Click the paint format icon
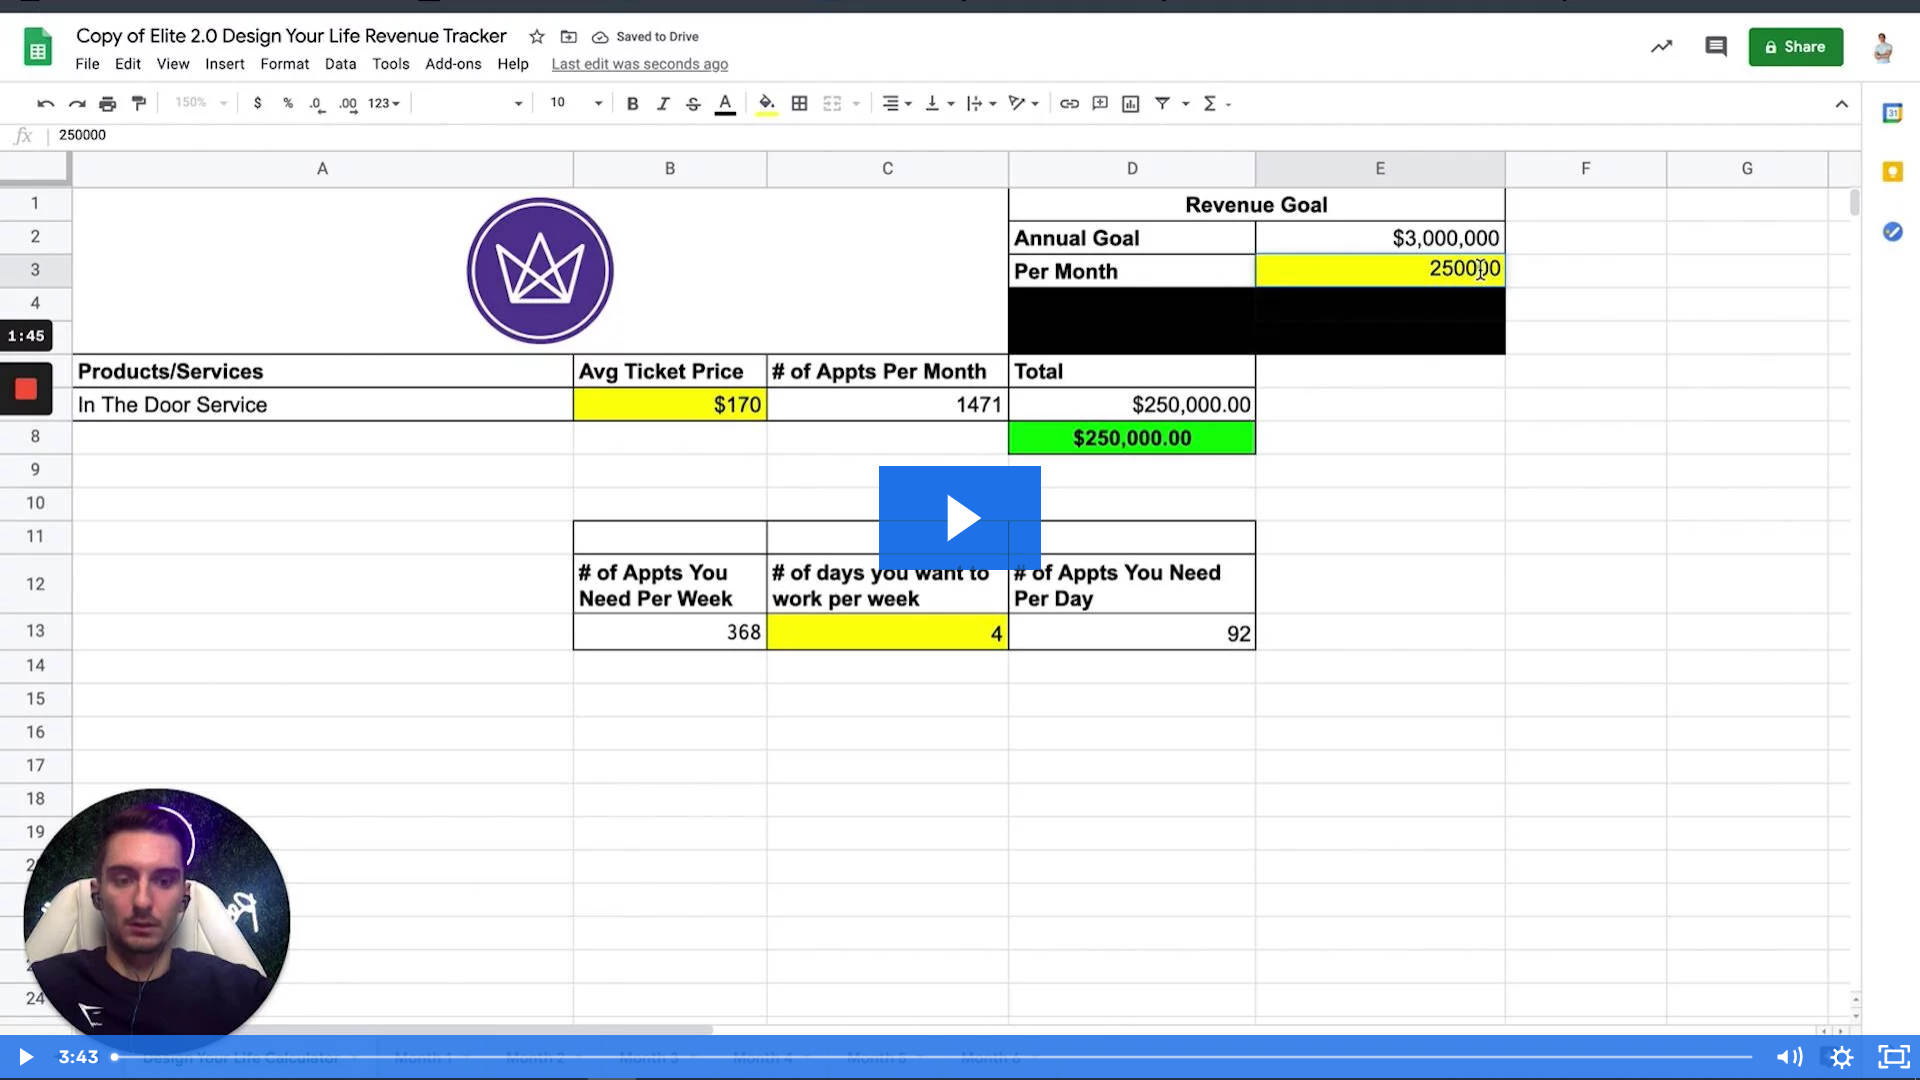Viewport: 1920px width, 1080px height. click(x=139, y=103)
